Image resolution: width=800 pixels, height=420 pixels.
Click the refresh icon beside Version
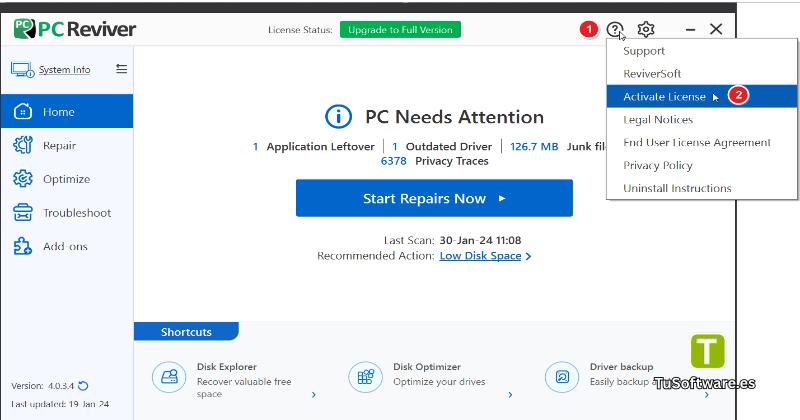pyautogui.click(x=84, y=386)
